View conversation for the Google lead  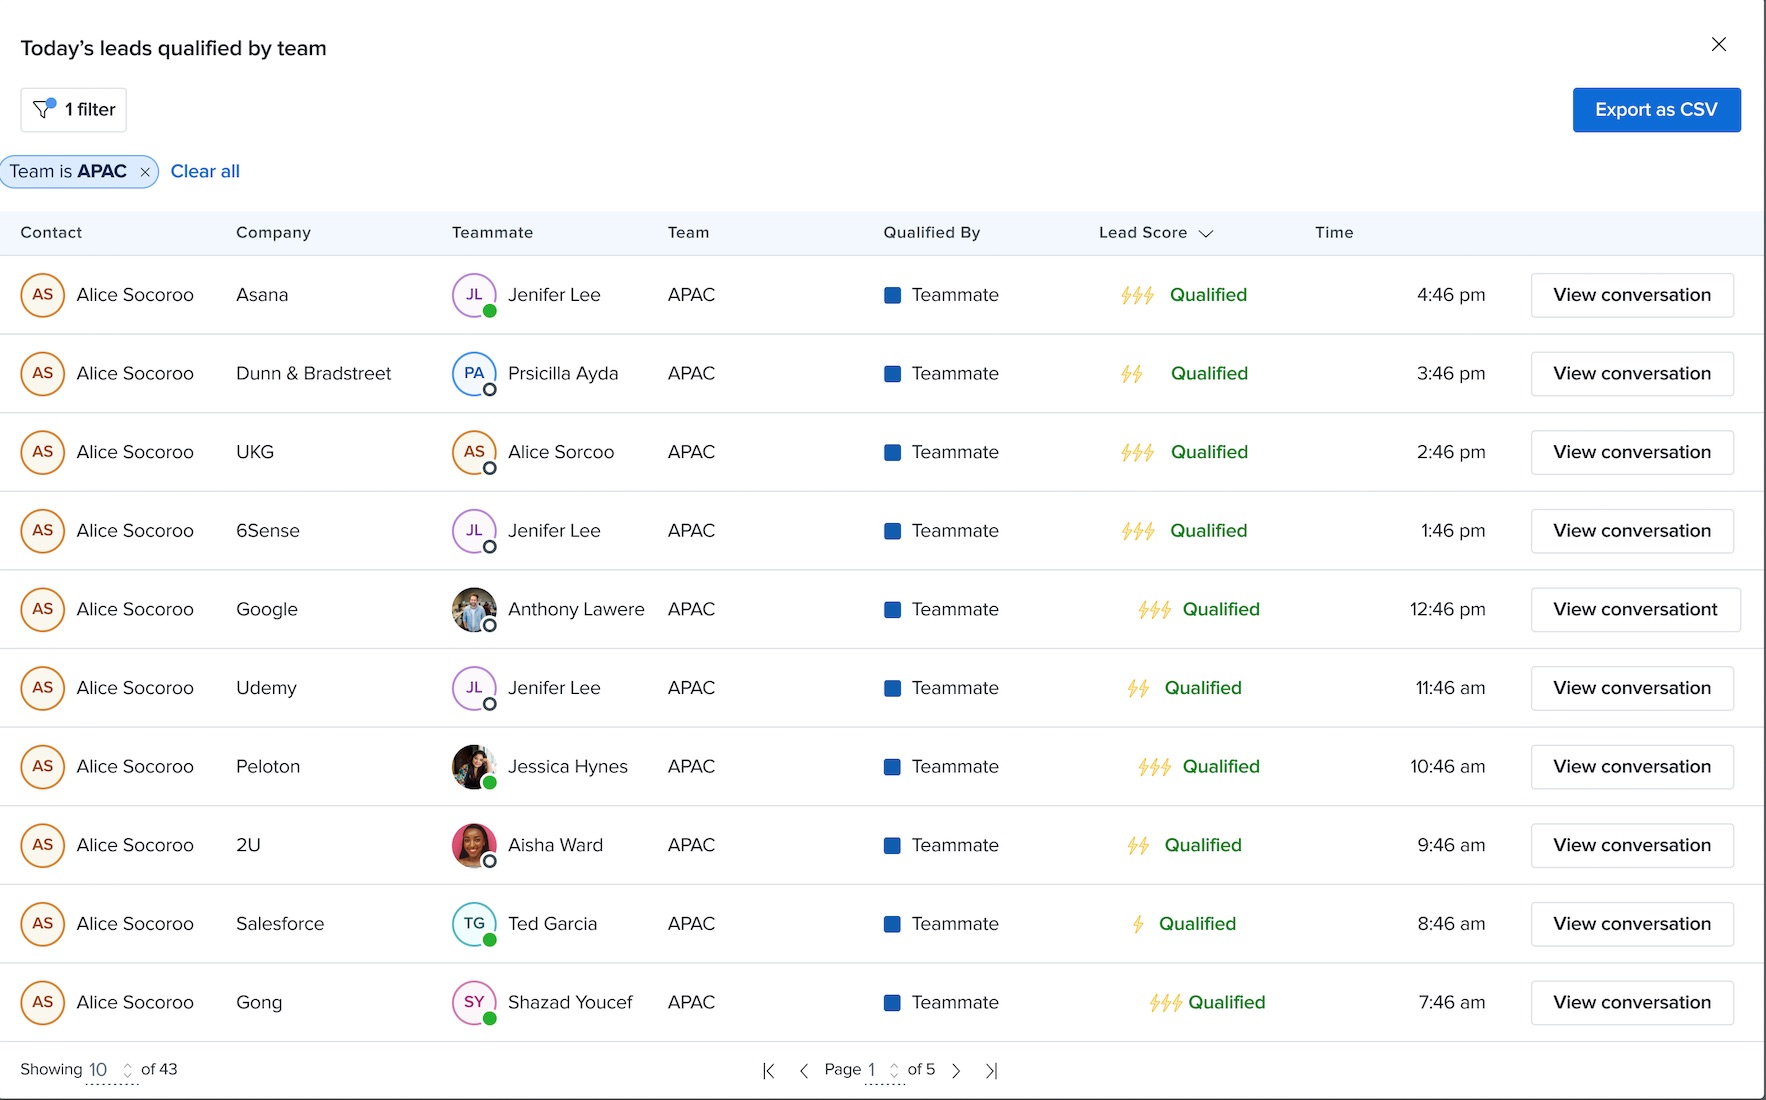1636,609
